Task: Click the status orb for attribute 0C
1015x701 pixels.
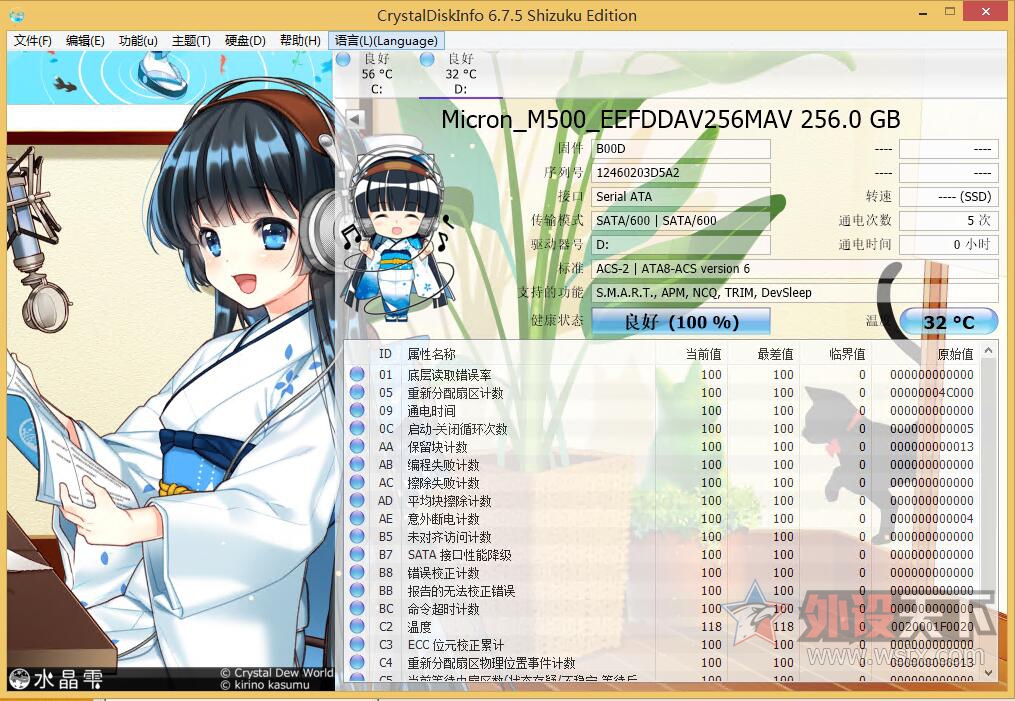Action: (357, 428)
